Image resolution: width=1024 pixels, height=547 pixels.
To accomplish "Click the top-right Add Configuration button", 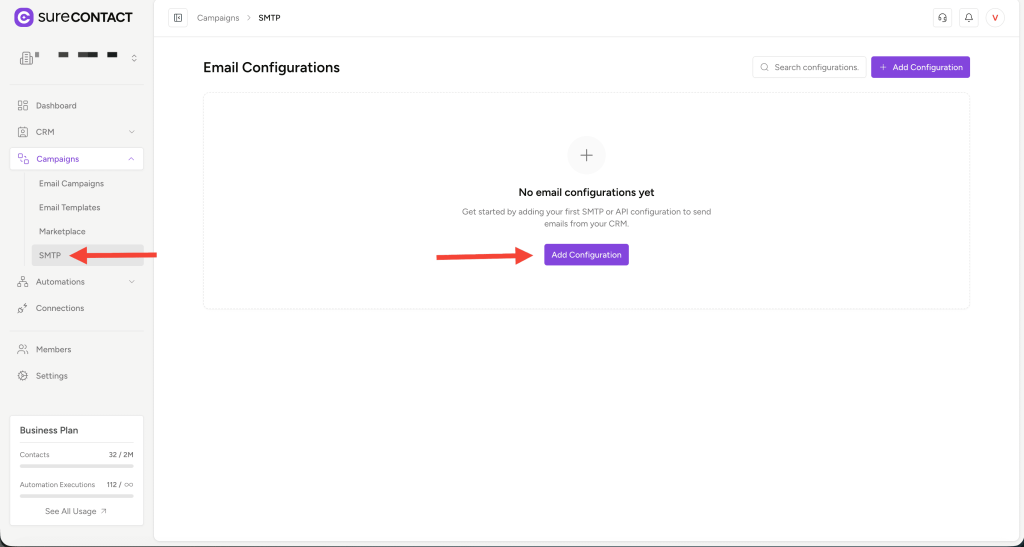I will (920, 67).
